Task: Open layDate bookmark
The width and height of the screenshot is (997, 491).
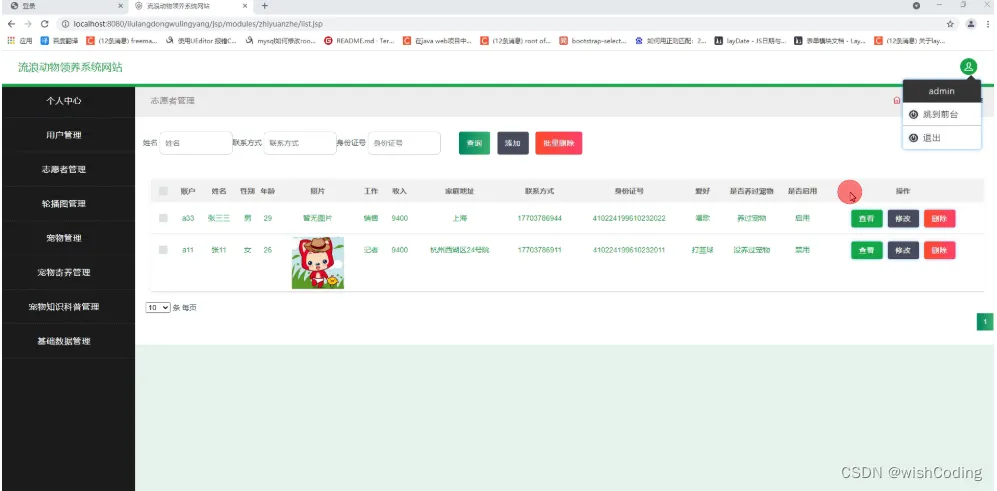Action: 750,41
